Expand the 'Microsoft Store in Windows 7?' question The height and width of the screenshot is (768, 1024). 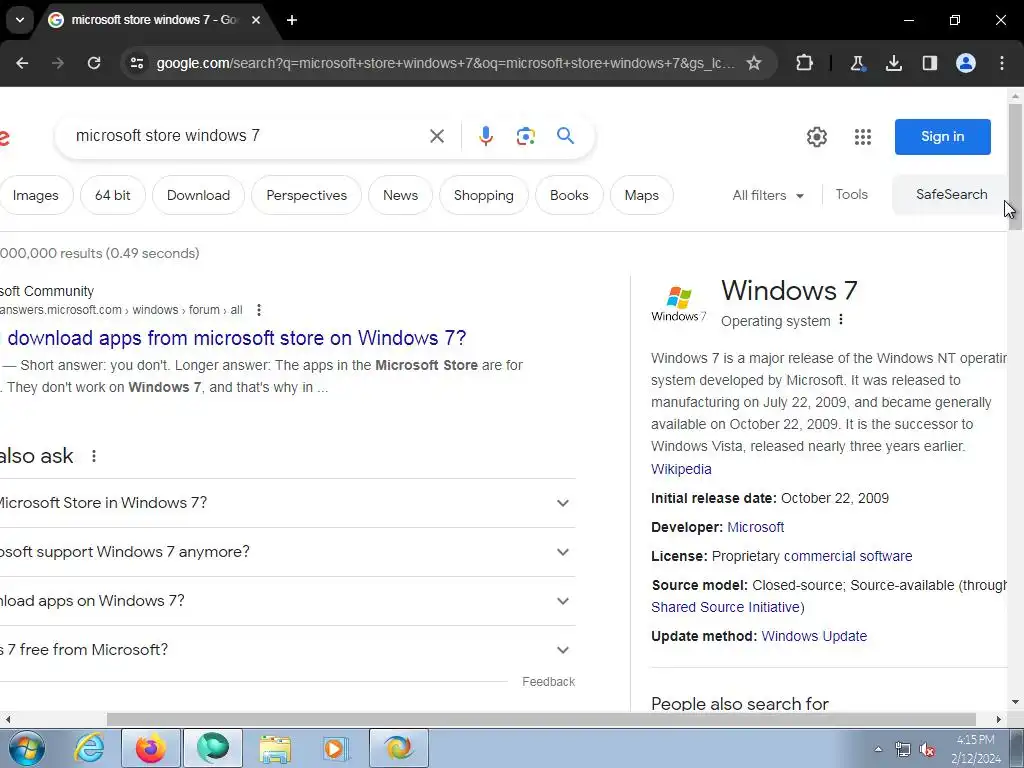(x=287, y=503)
